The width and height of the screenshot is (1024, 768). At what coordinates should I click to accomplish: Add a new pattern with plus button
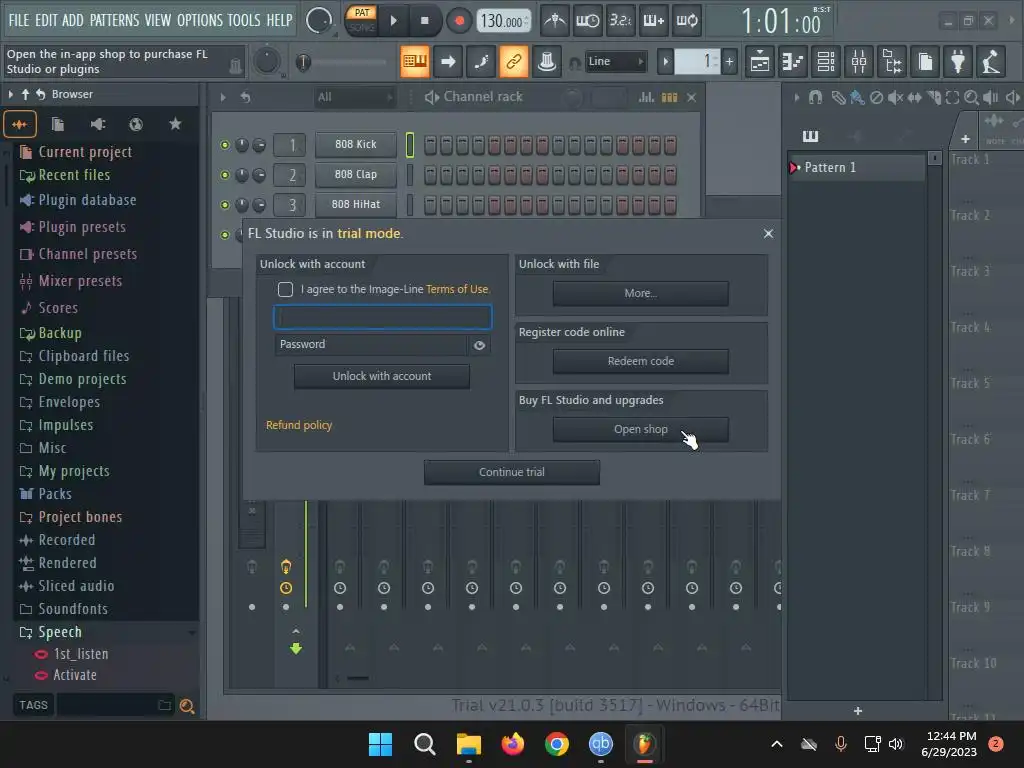point(729,62)
